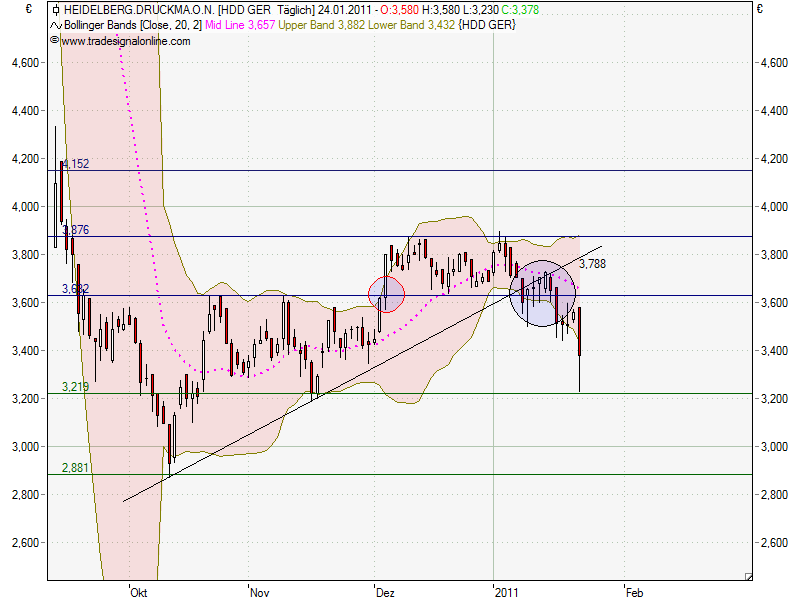The image size is (800, 600).
Task: Click 3,000 on the left price axis
Action: tap(25, 446)
